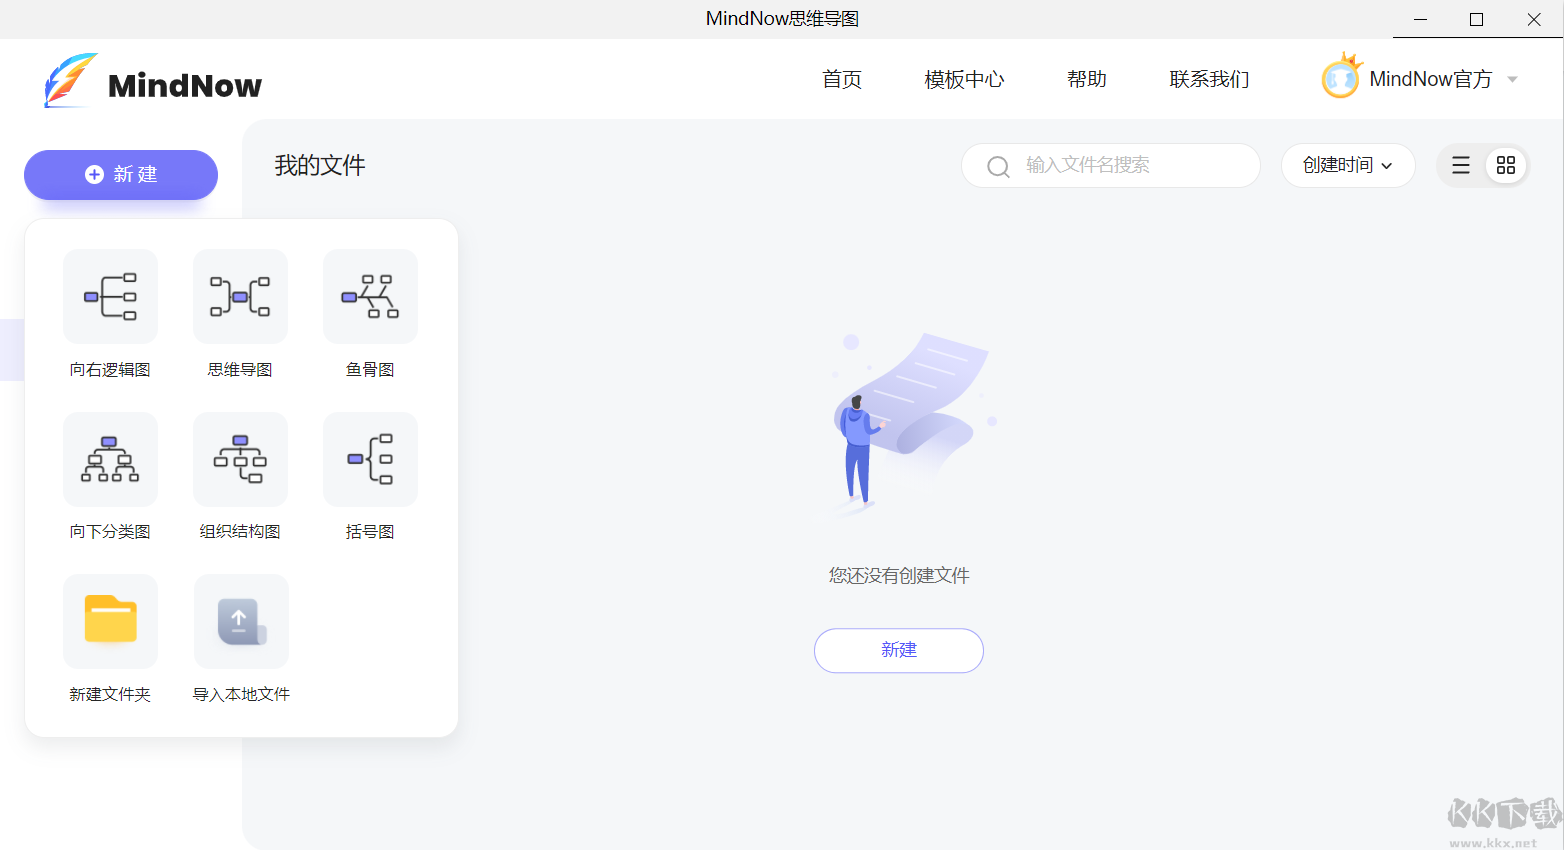This screenshot has width=1564, height=850.
Task: Minimize the MindNow window
Action: (1420, 19)
